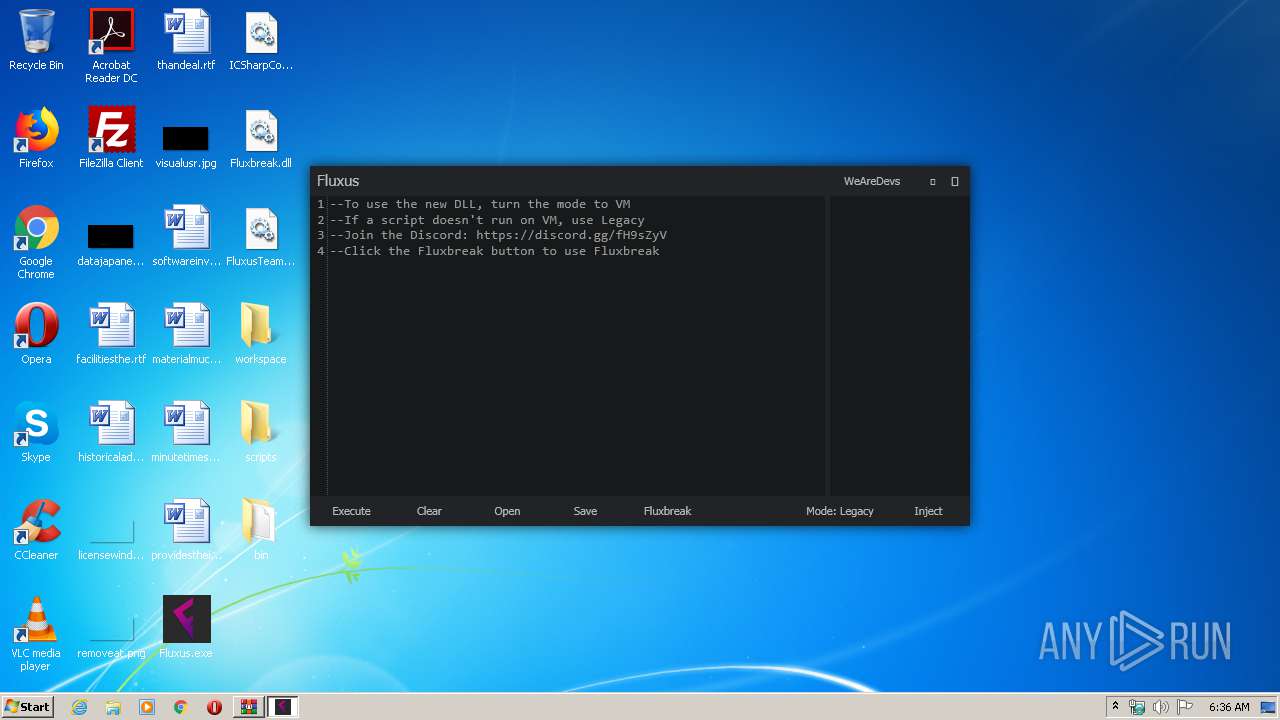Select the Fluxus.exe desktop icon
This screenshot has width=1280, height=720.
pos(186,629)
